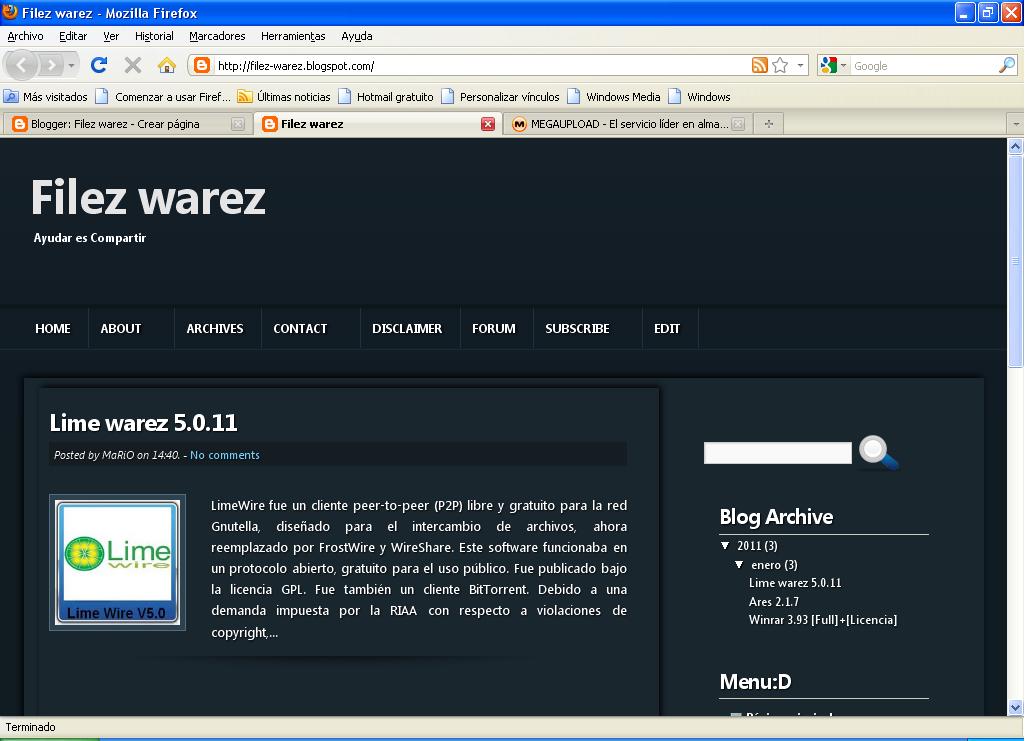1025x741 pixels.
Task: Collapse the 2011 archive tree
Action: coord(723,545)
